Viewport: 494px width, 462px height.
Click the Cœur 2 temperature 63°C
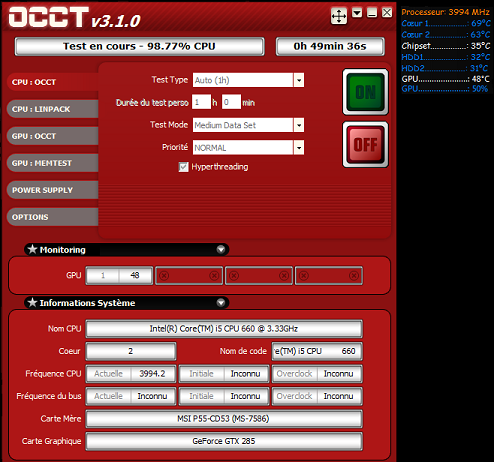click(x=445, y=35)
